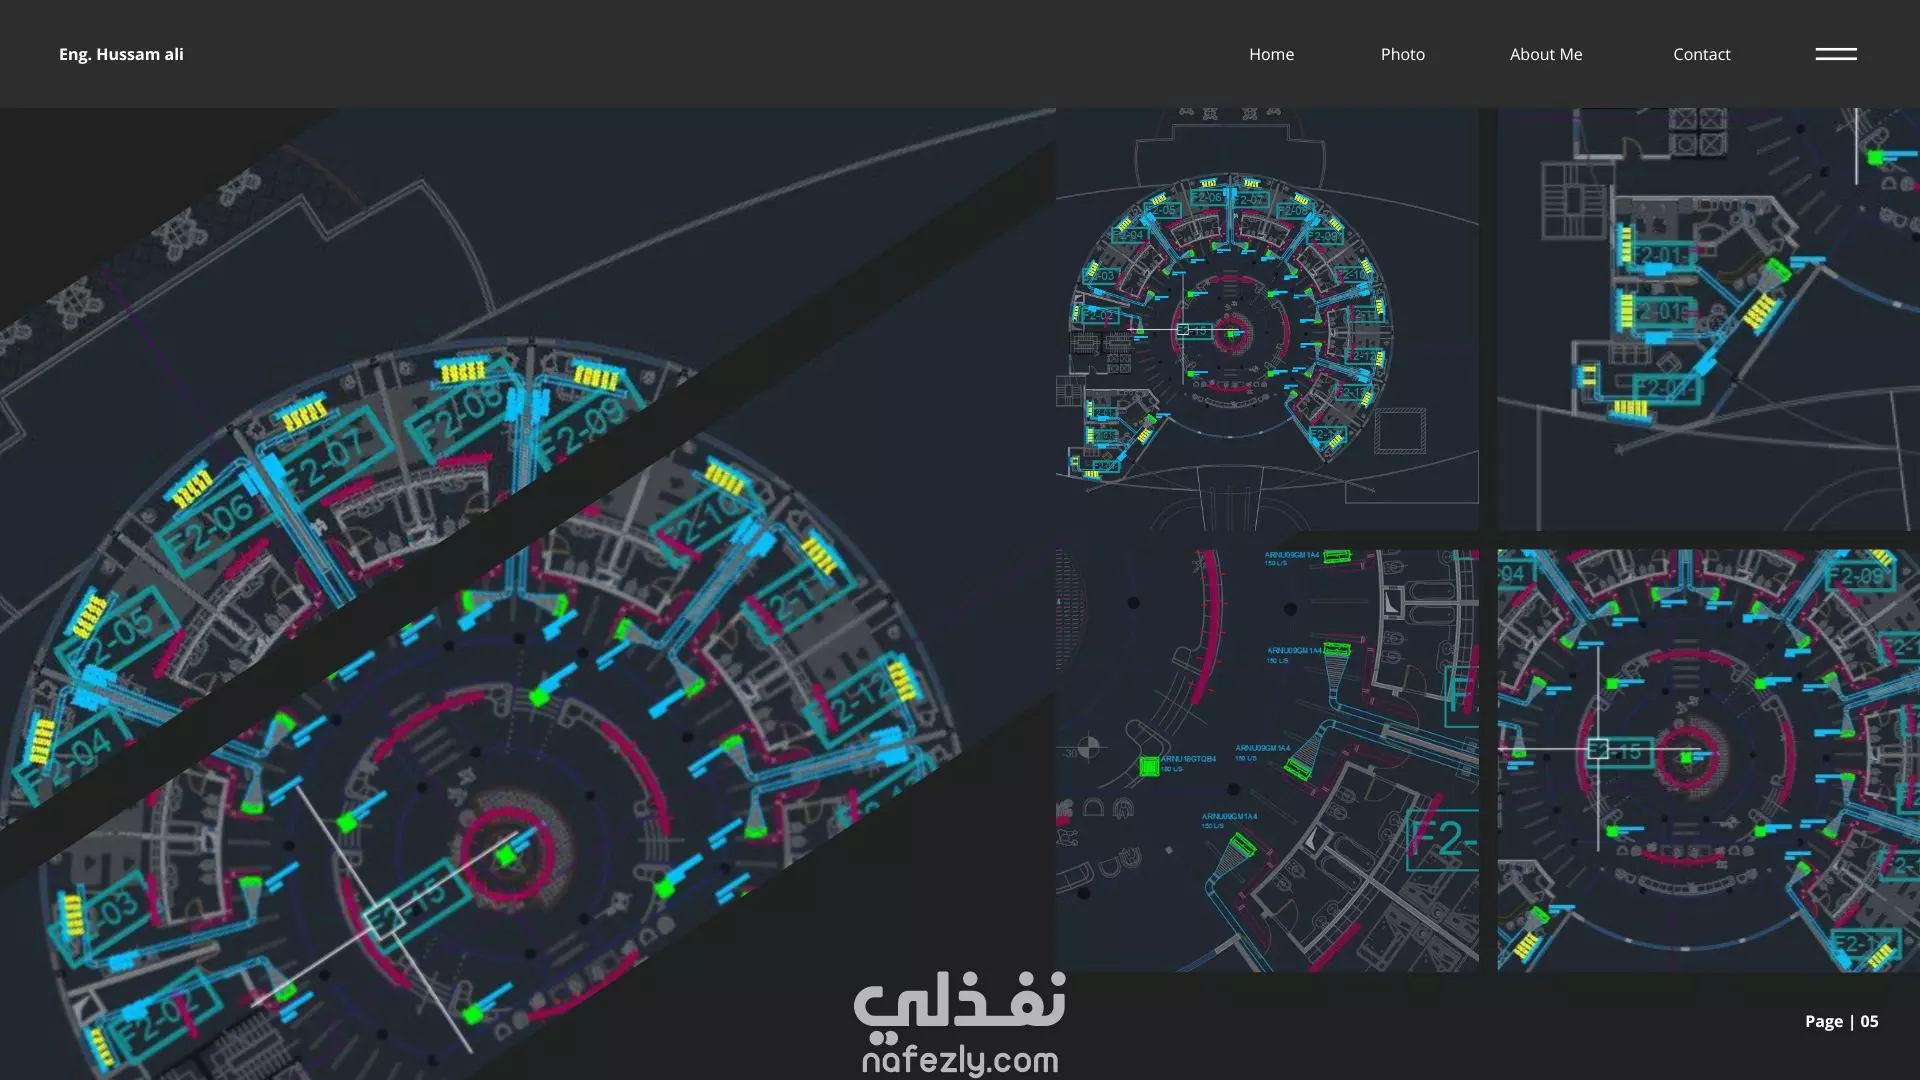Image resolution: width=1920 pixels, height=1080 pixels.
Task: Open the top-right F2-01 rooms plan thumbnail
Action: coord(1708,319)
